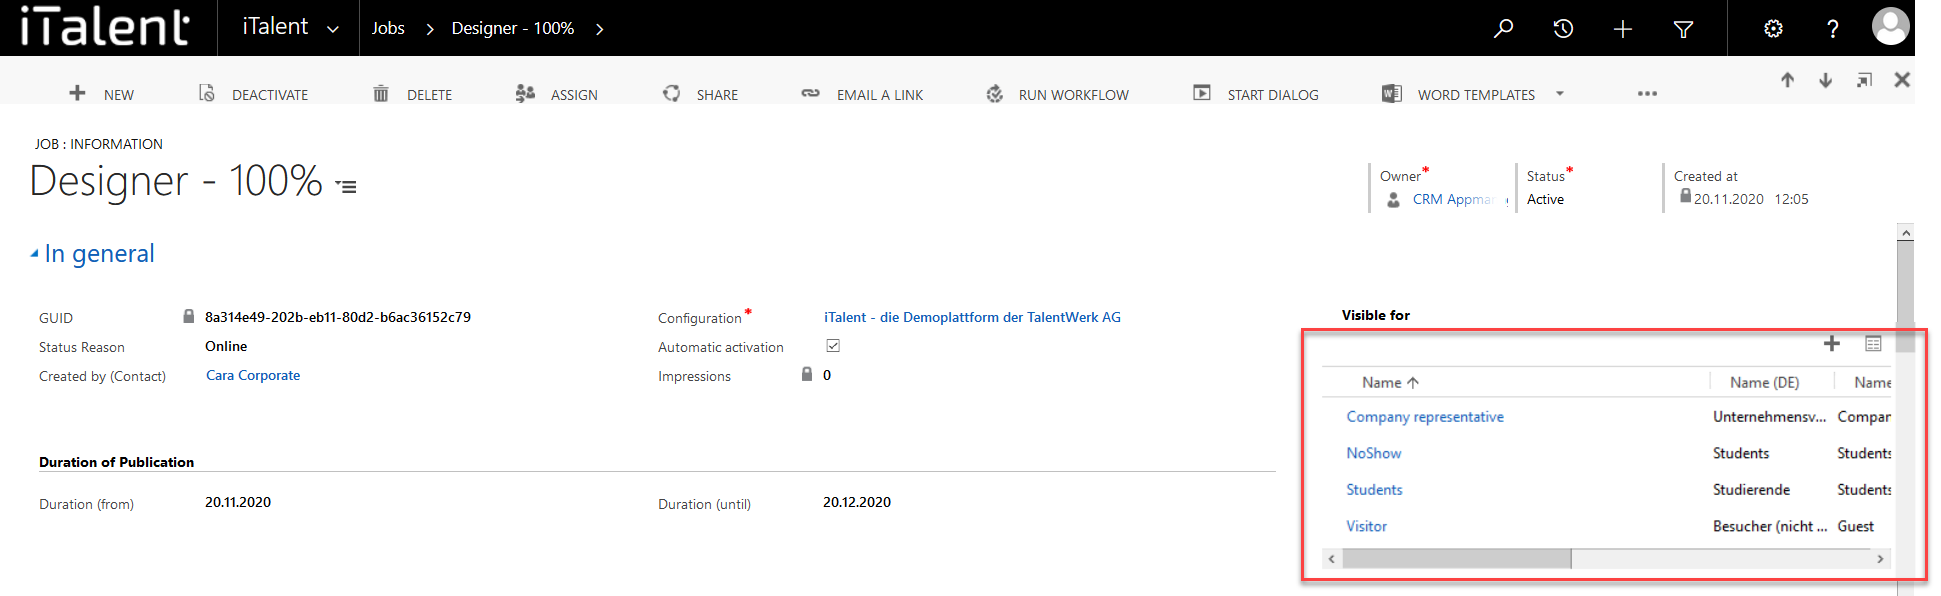The image size is (1941, 596).
Task: Open the NoShow link
Action: (x=1373, y=453)
